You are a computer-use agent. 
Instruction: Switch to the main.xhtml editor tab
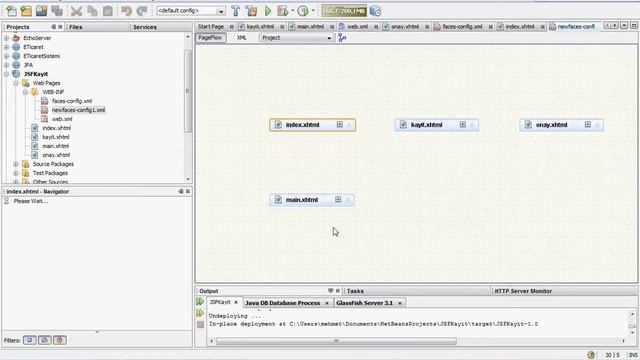coord(310,27)
